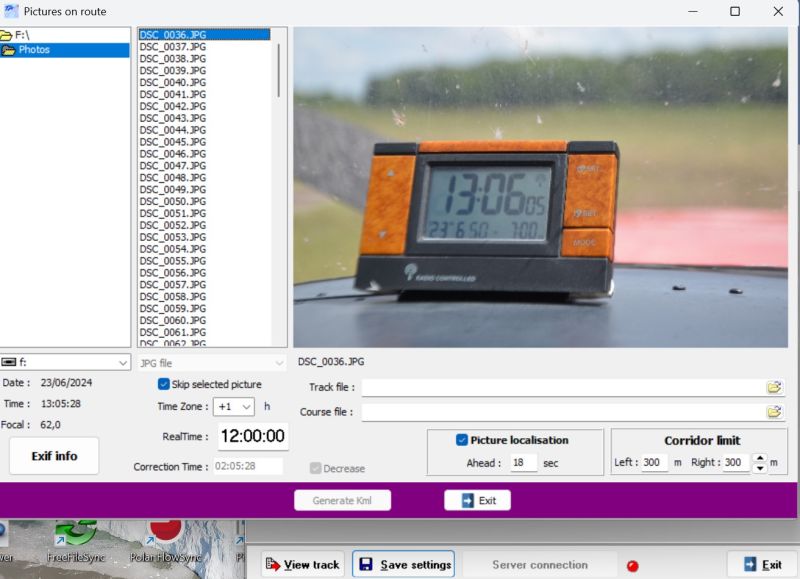
Task: Select the F:\ root folder
Action: pyautogui.click(x=20, y=35)
